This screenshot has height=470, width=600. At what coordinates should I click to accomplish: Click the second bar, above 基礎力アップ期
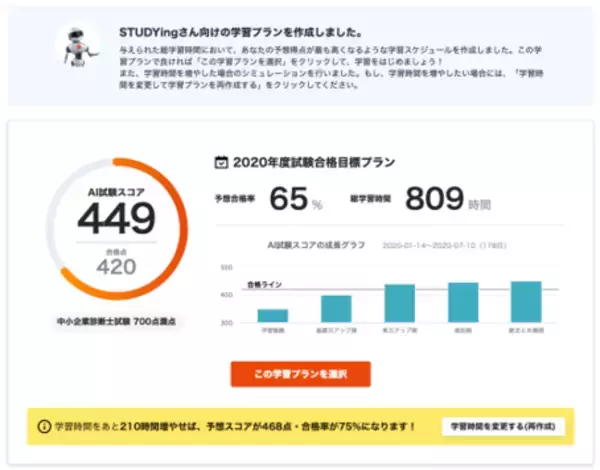(x=336, y=309)
